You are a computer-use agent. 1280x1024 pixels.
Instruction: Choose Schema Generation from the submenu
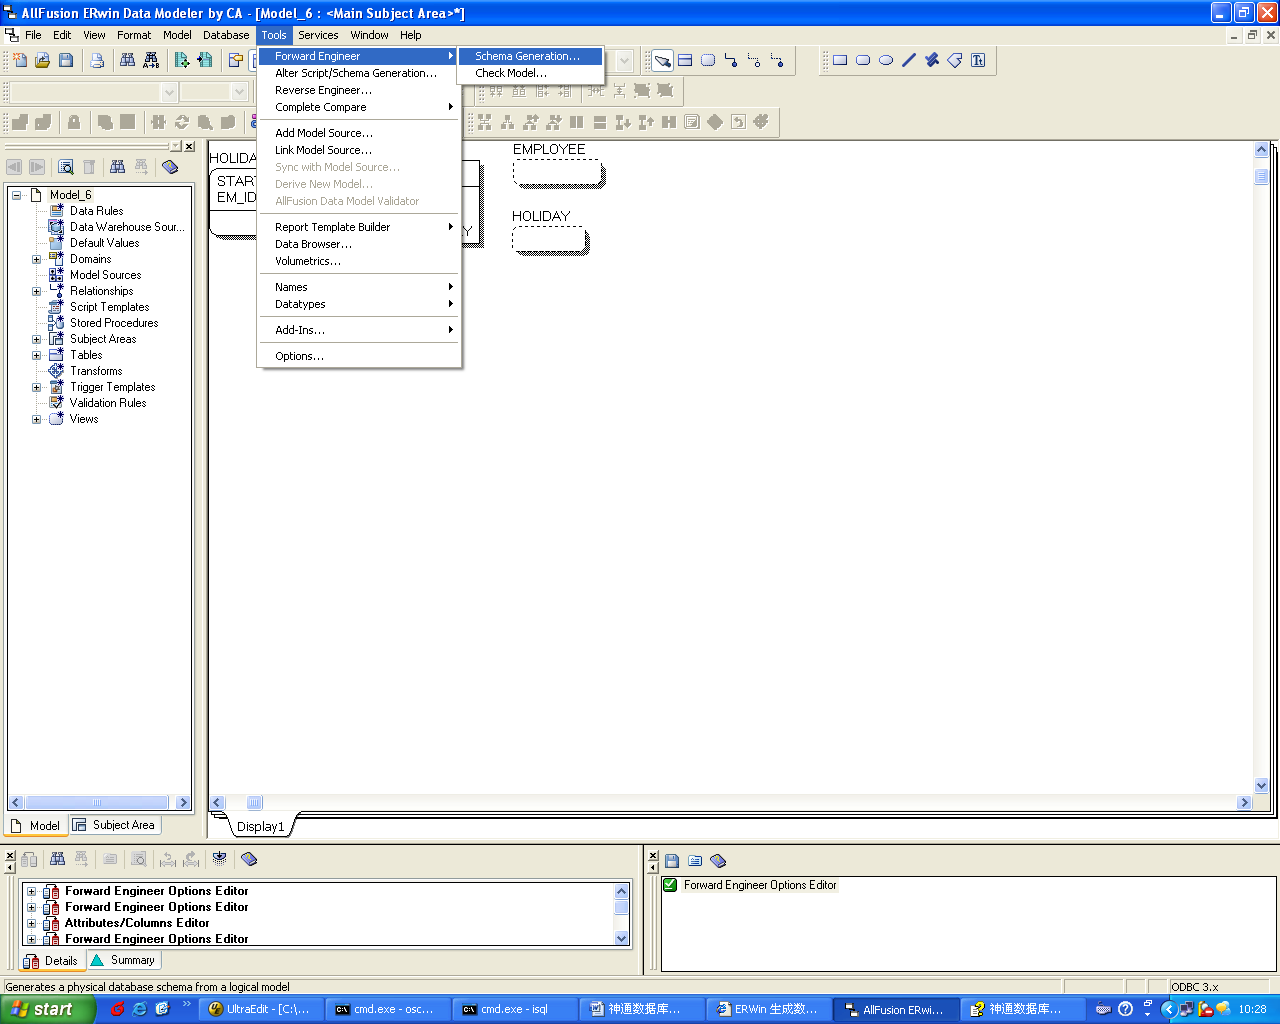click(527, 56)
